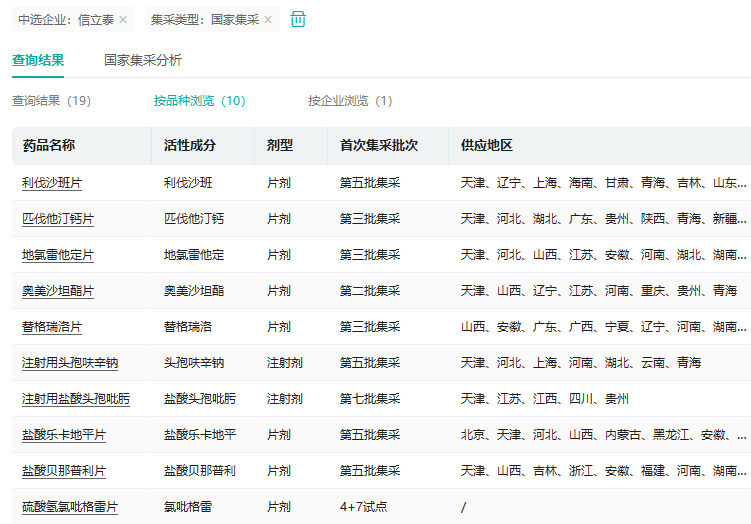Show 查询结果 (19) list view

[x=51, y=101]
